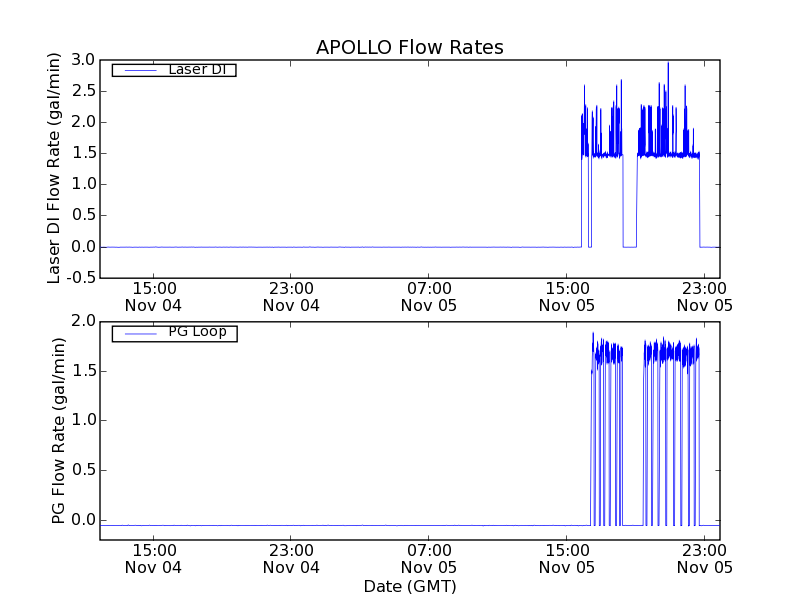800x600 pixels.
Task: Click top plot's "07:00 Nov 05" date label
Action: 429,297
